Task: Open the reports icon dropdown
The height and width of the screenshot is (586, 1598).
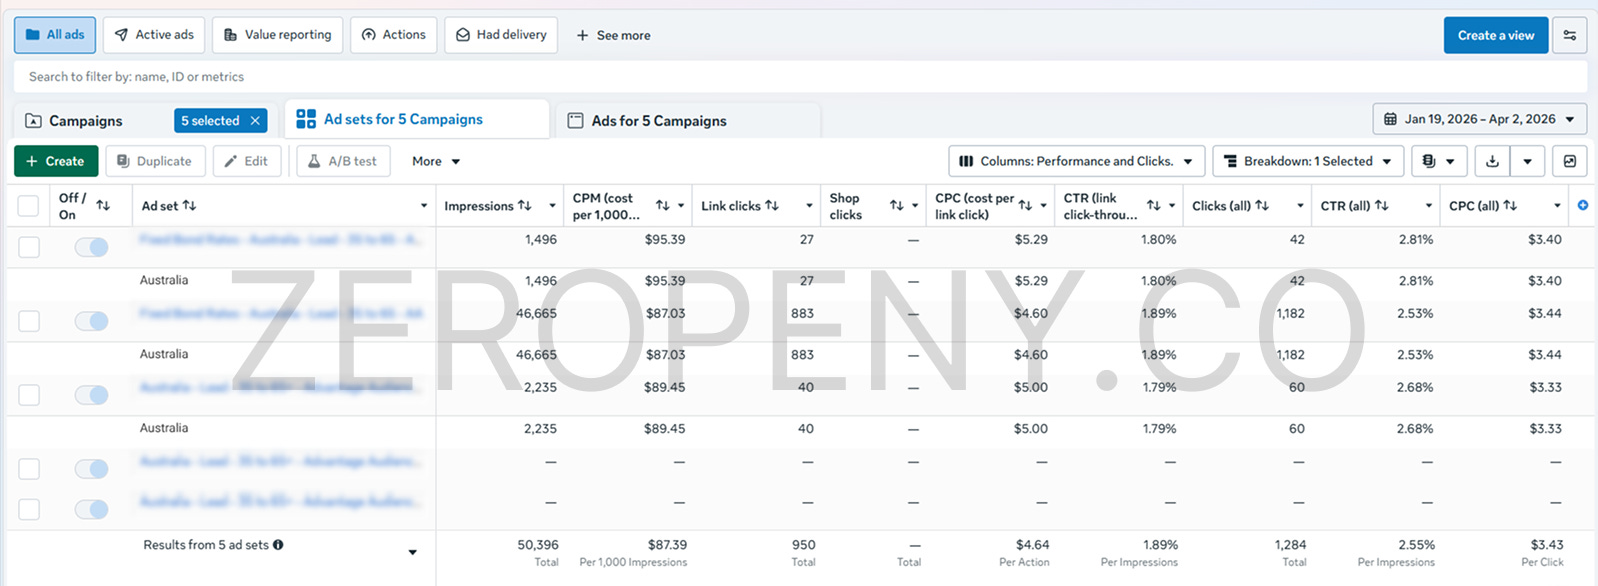Action: click(x=1439, y=161)
